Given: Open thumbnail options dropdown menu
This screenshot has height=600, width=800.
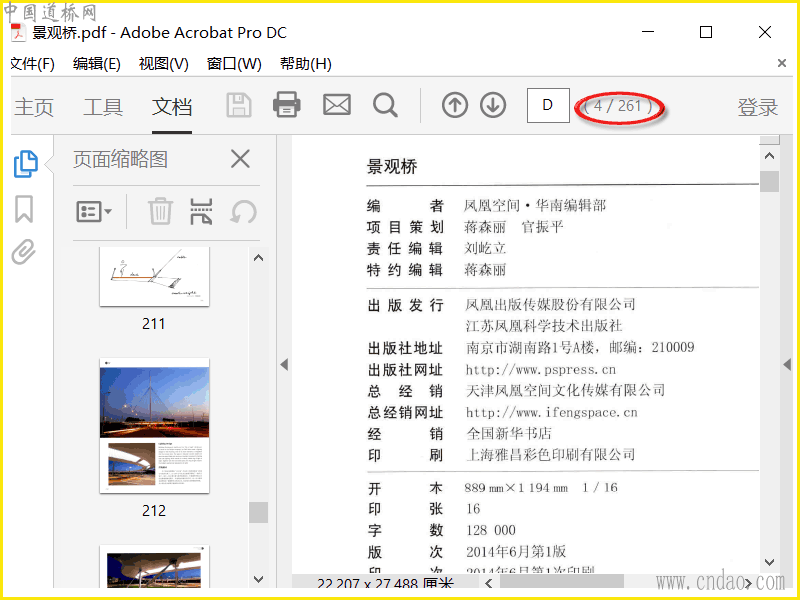Looking at the screenshot, I should click(94, 211).
